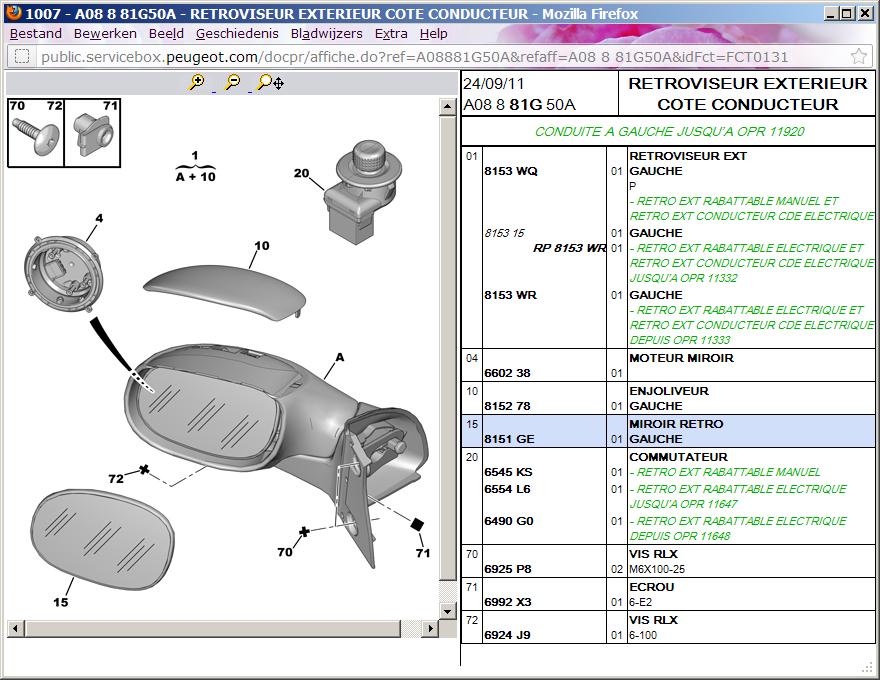
Task: Click the date 24/09/11
Action: [493, 84]
